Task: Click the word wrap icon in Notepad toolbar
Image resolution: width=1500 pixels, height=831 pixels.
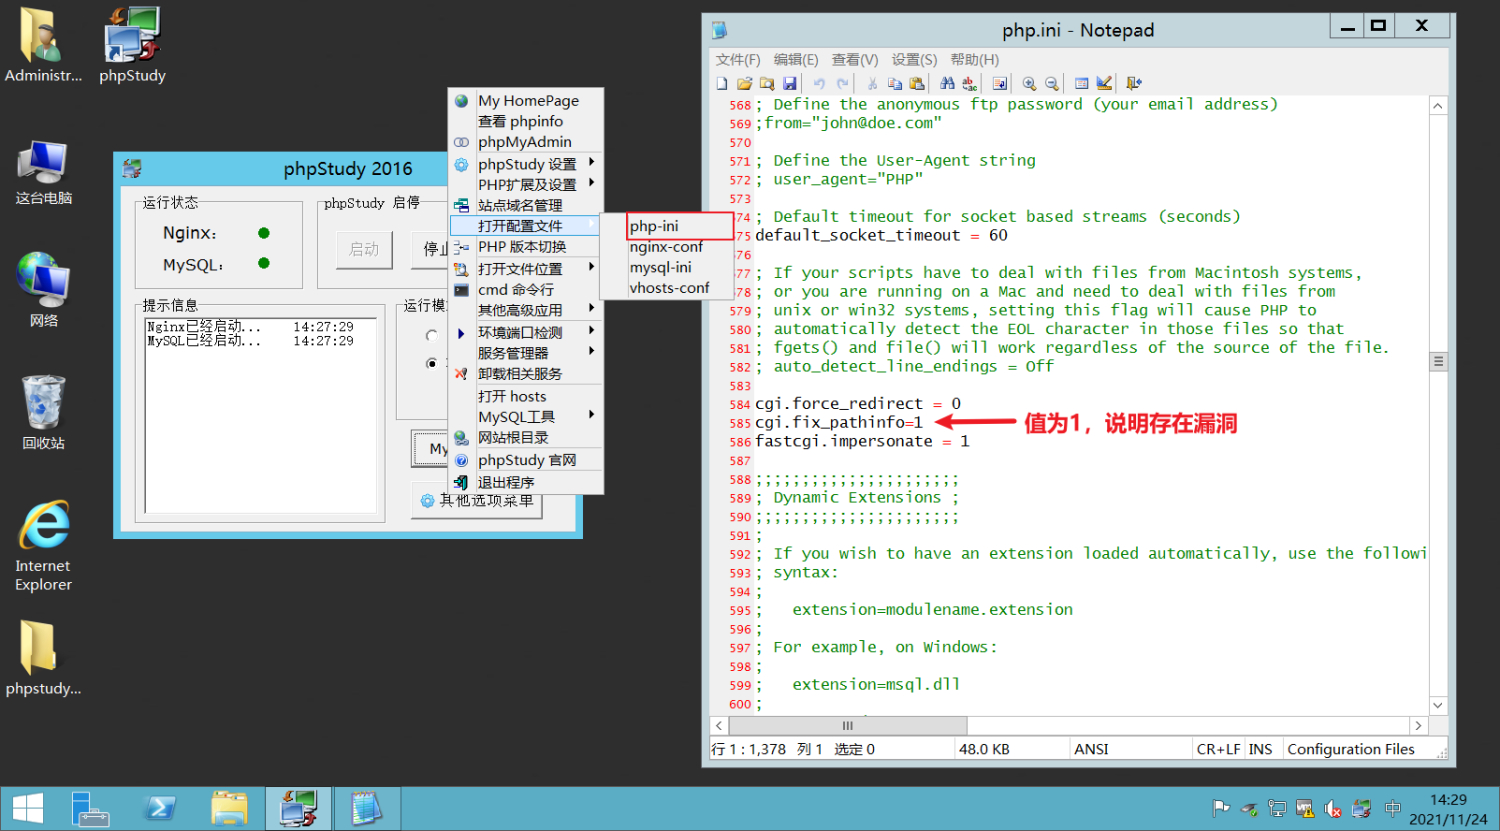Action: click(x=999, y=83)
